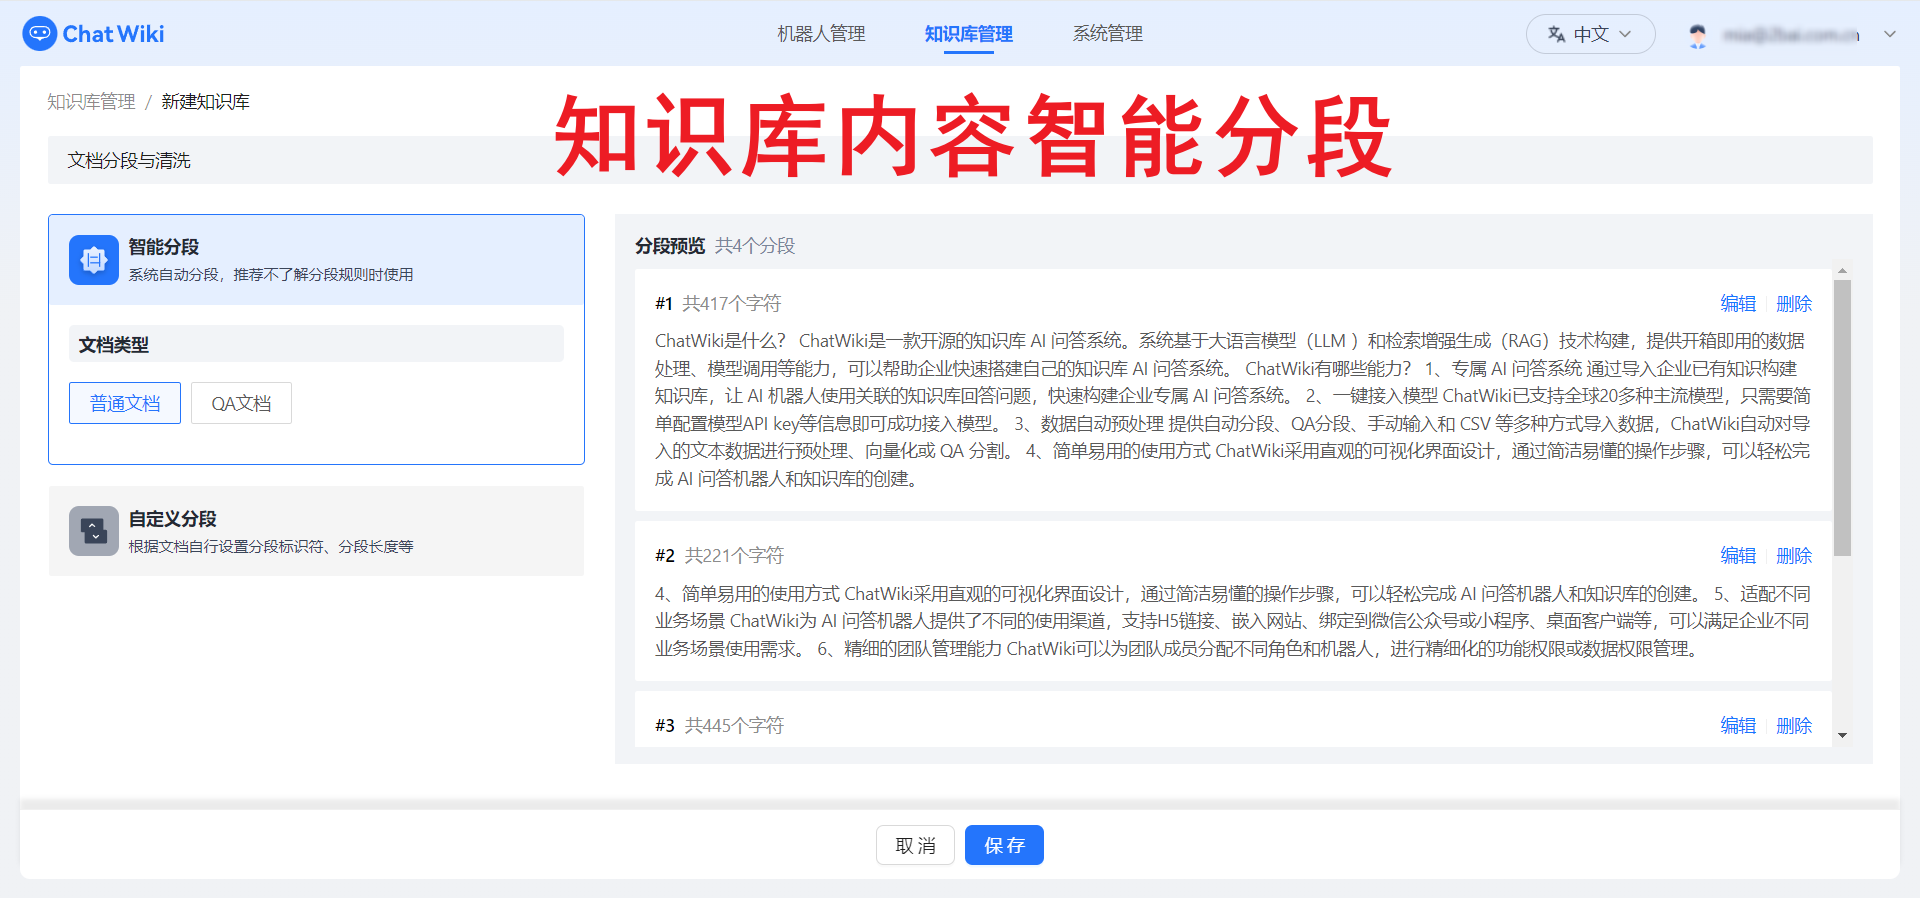Edit segment #2 via 编辑
The image size is (1920, 898).
pos(1738,555)
